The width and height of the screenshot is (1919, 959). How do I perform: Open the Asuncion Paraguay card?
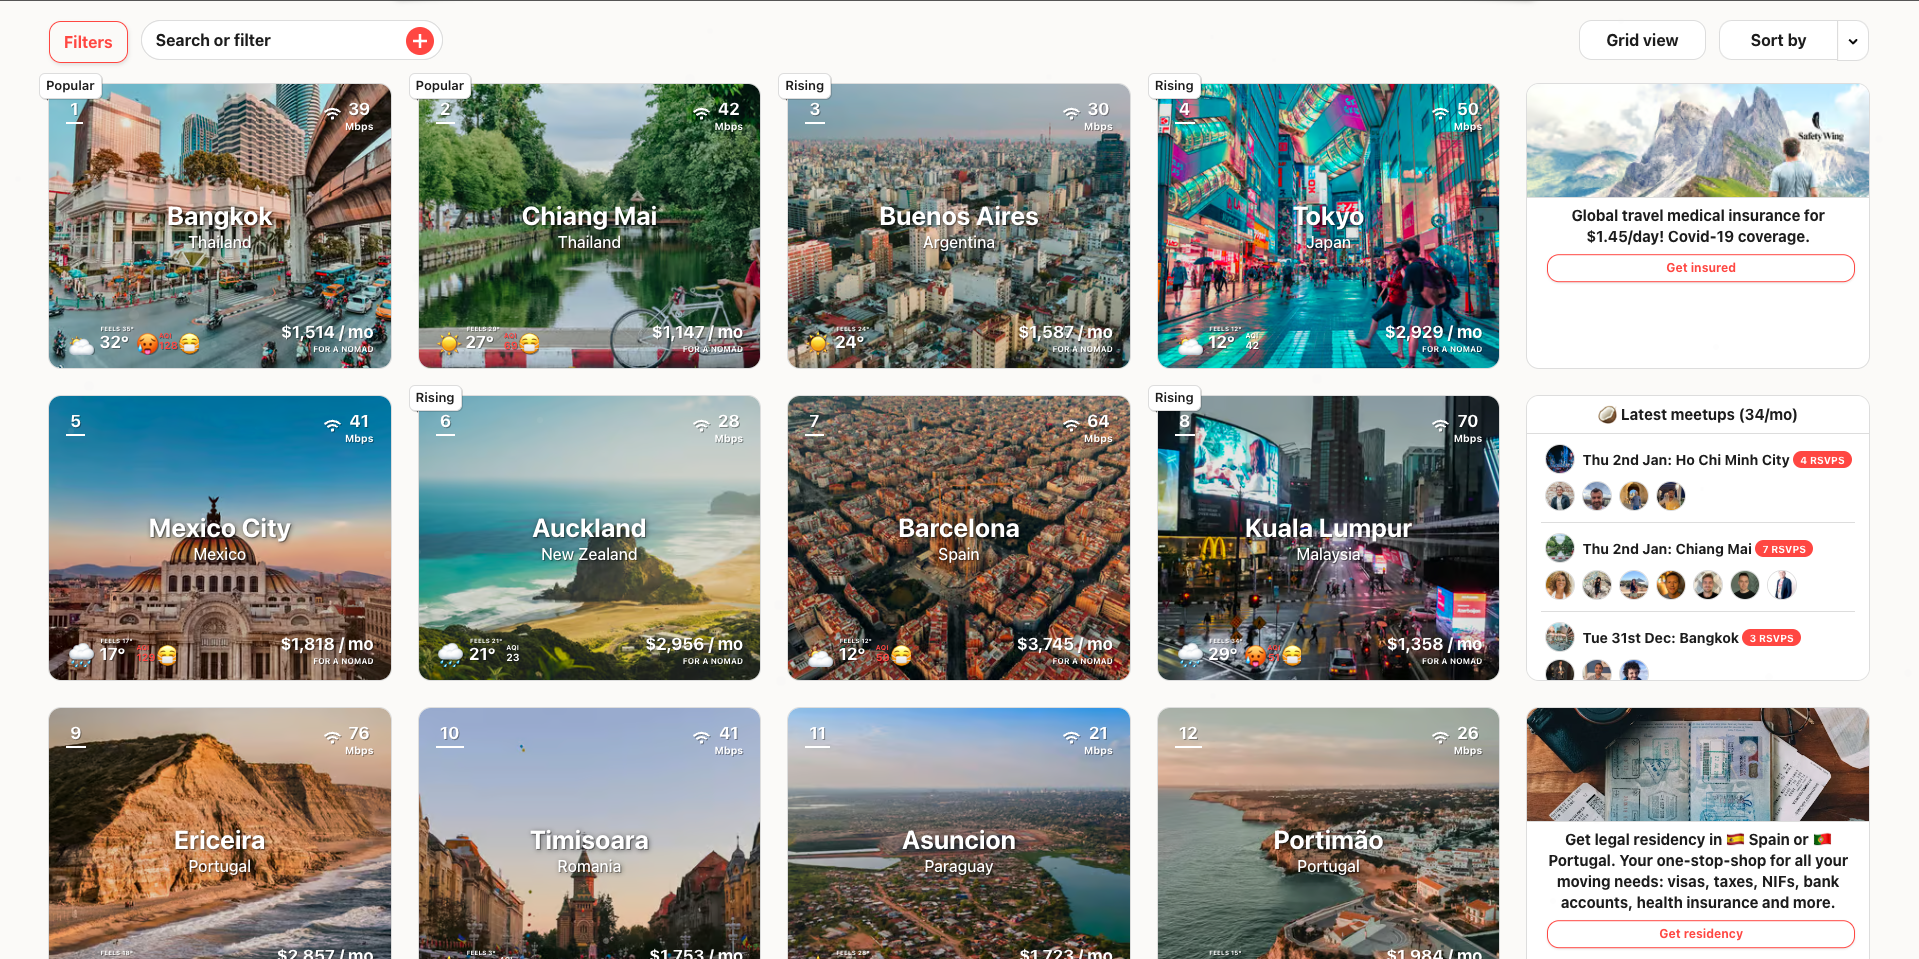click(x=959, y=834)
